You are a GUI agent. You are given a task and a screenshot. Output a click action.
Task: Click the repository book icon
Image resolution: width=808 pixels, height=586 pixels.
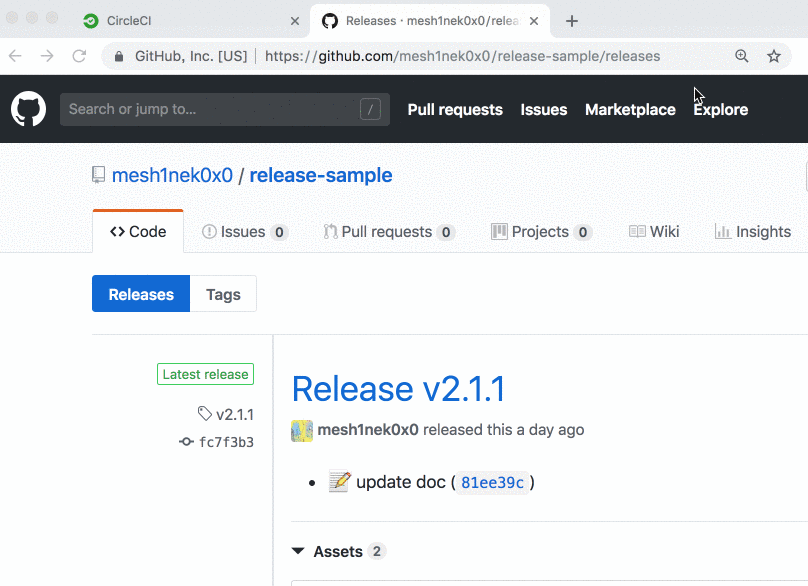click(98, 175)
